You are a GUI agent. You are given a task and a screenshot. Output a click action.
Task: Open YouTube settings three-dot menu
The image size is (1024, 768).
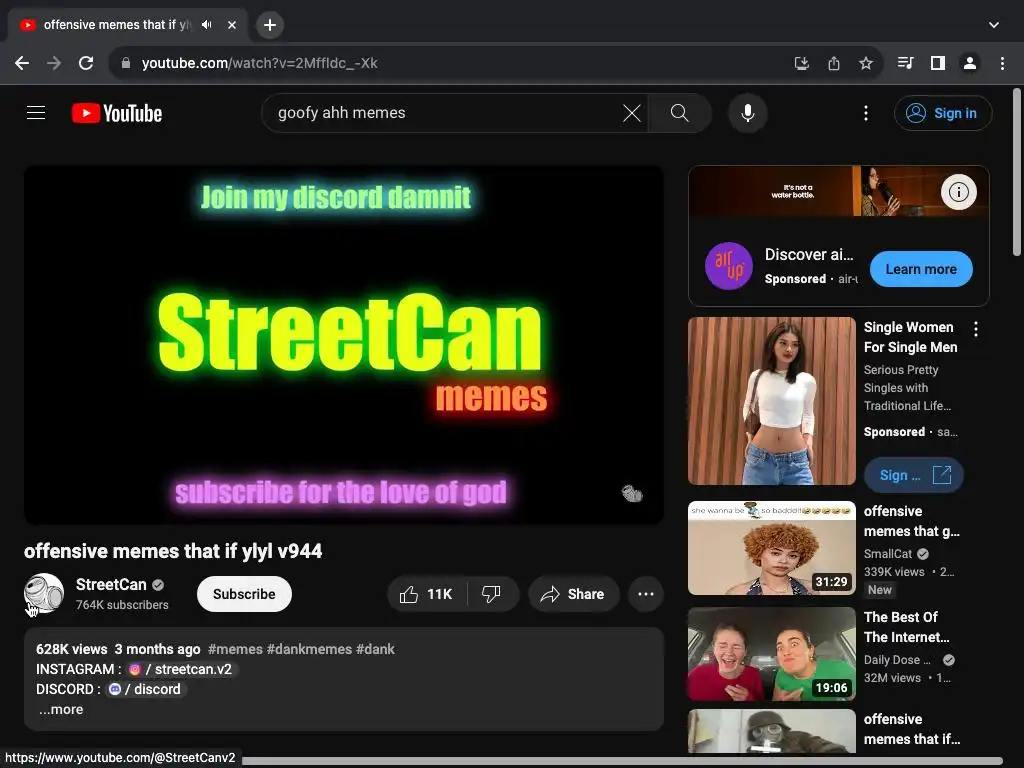click(x=866, y=113)
